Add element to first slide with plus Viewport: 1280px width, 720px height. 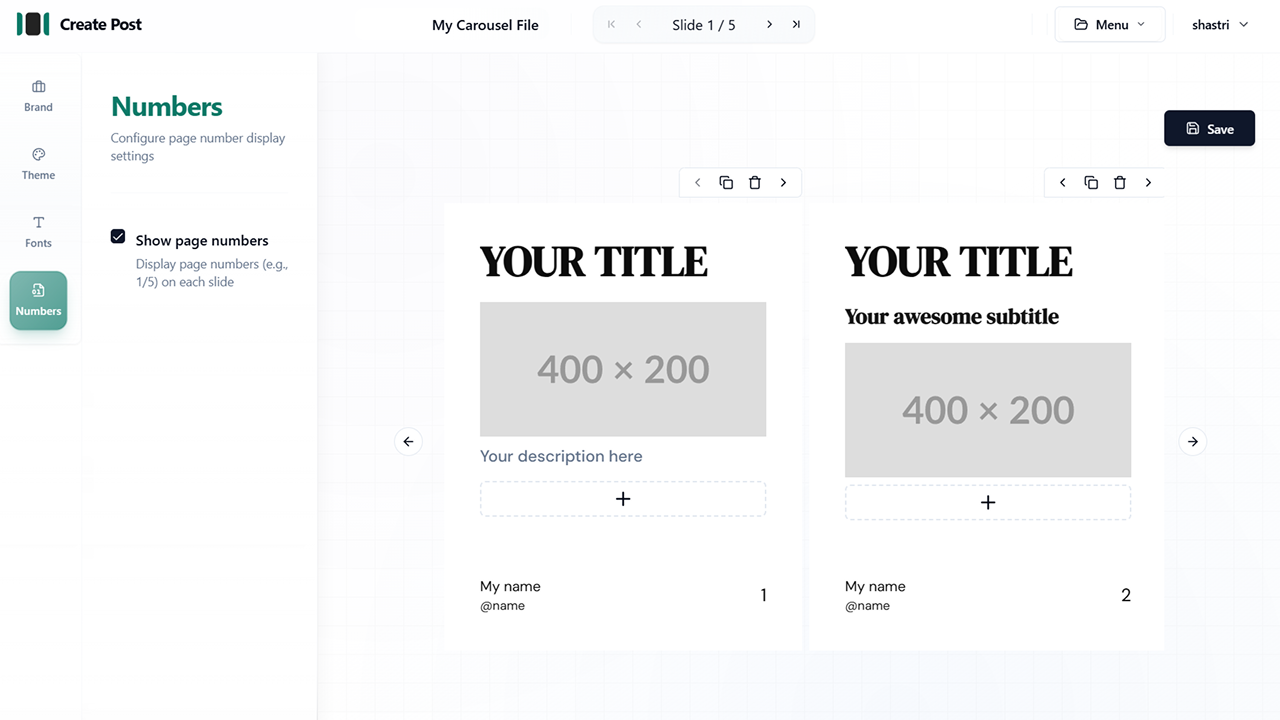(623, 499)
